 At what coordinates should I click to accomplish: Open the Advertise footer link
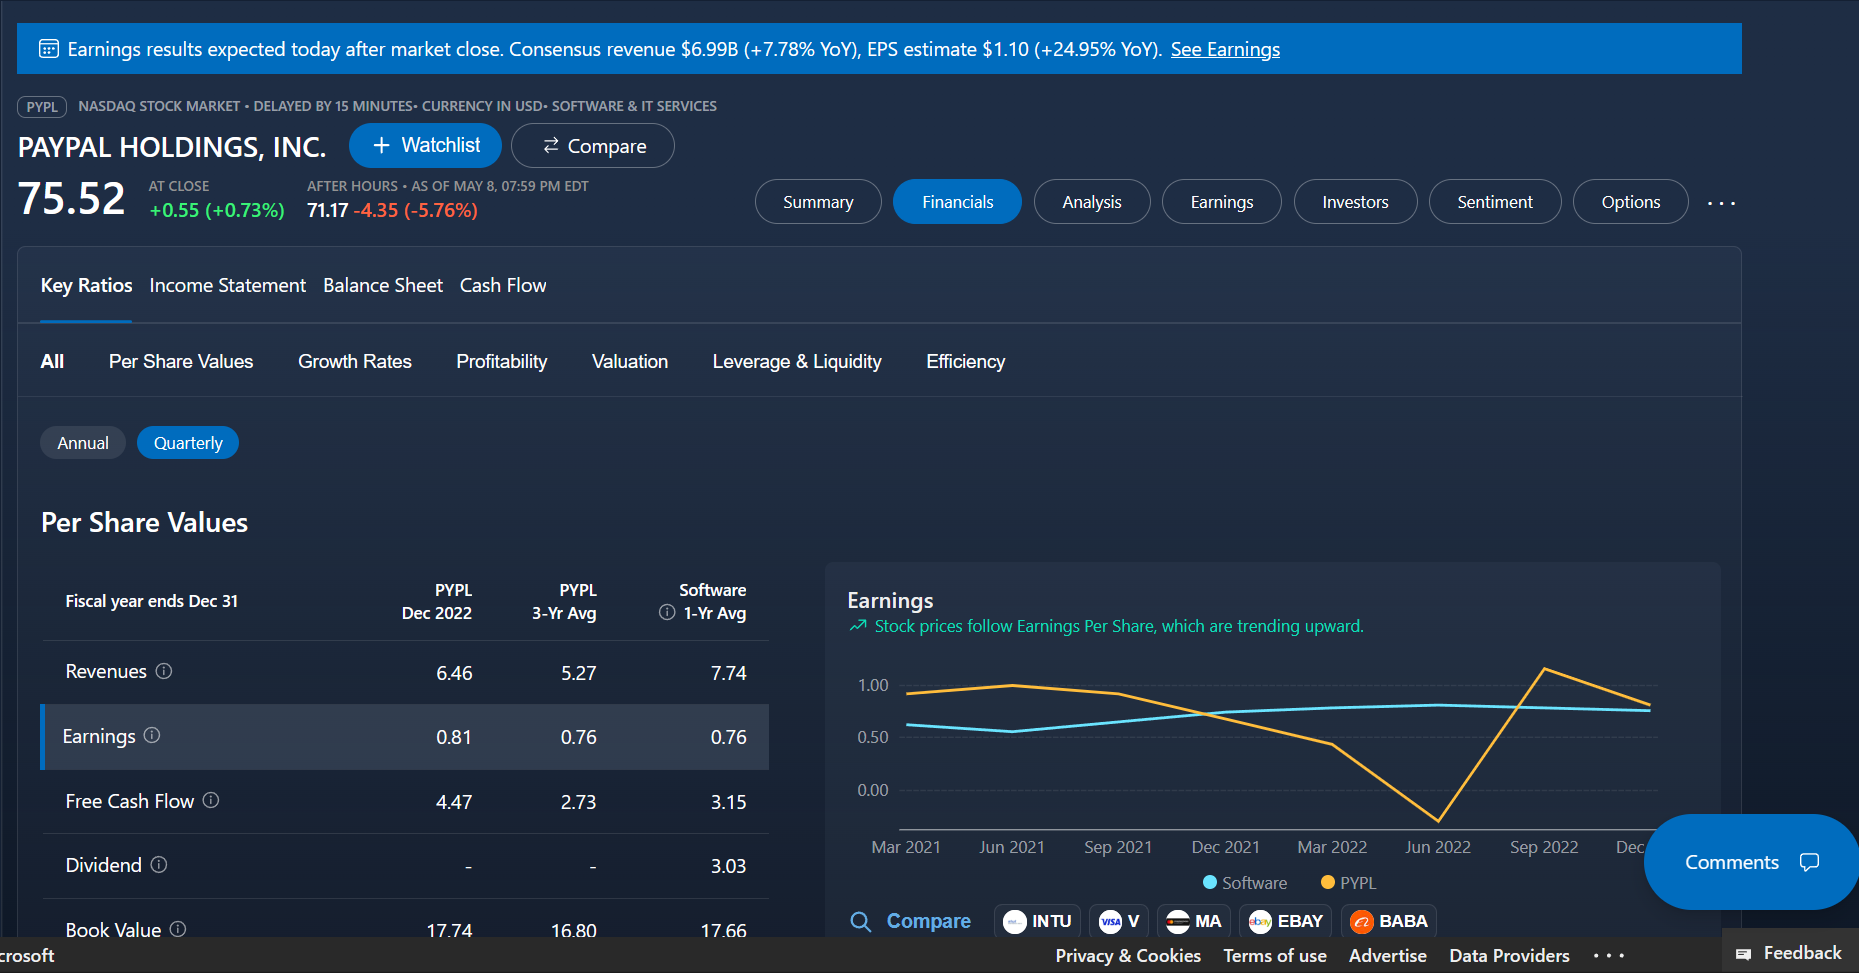1388,956
